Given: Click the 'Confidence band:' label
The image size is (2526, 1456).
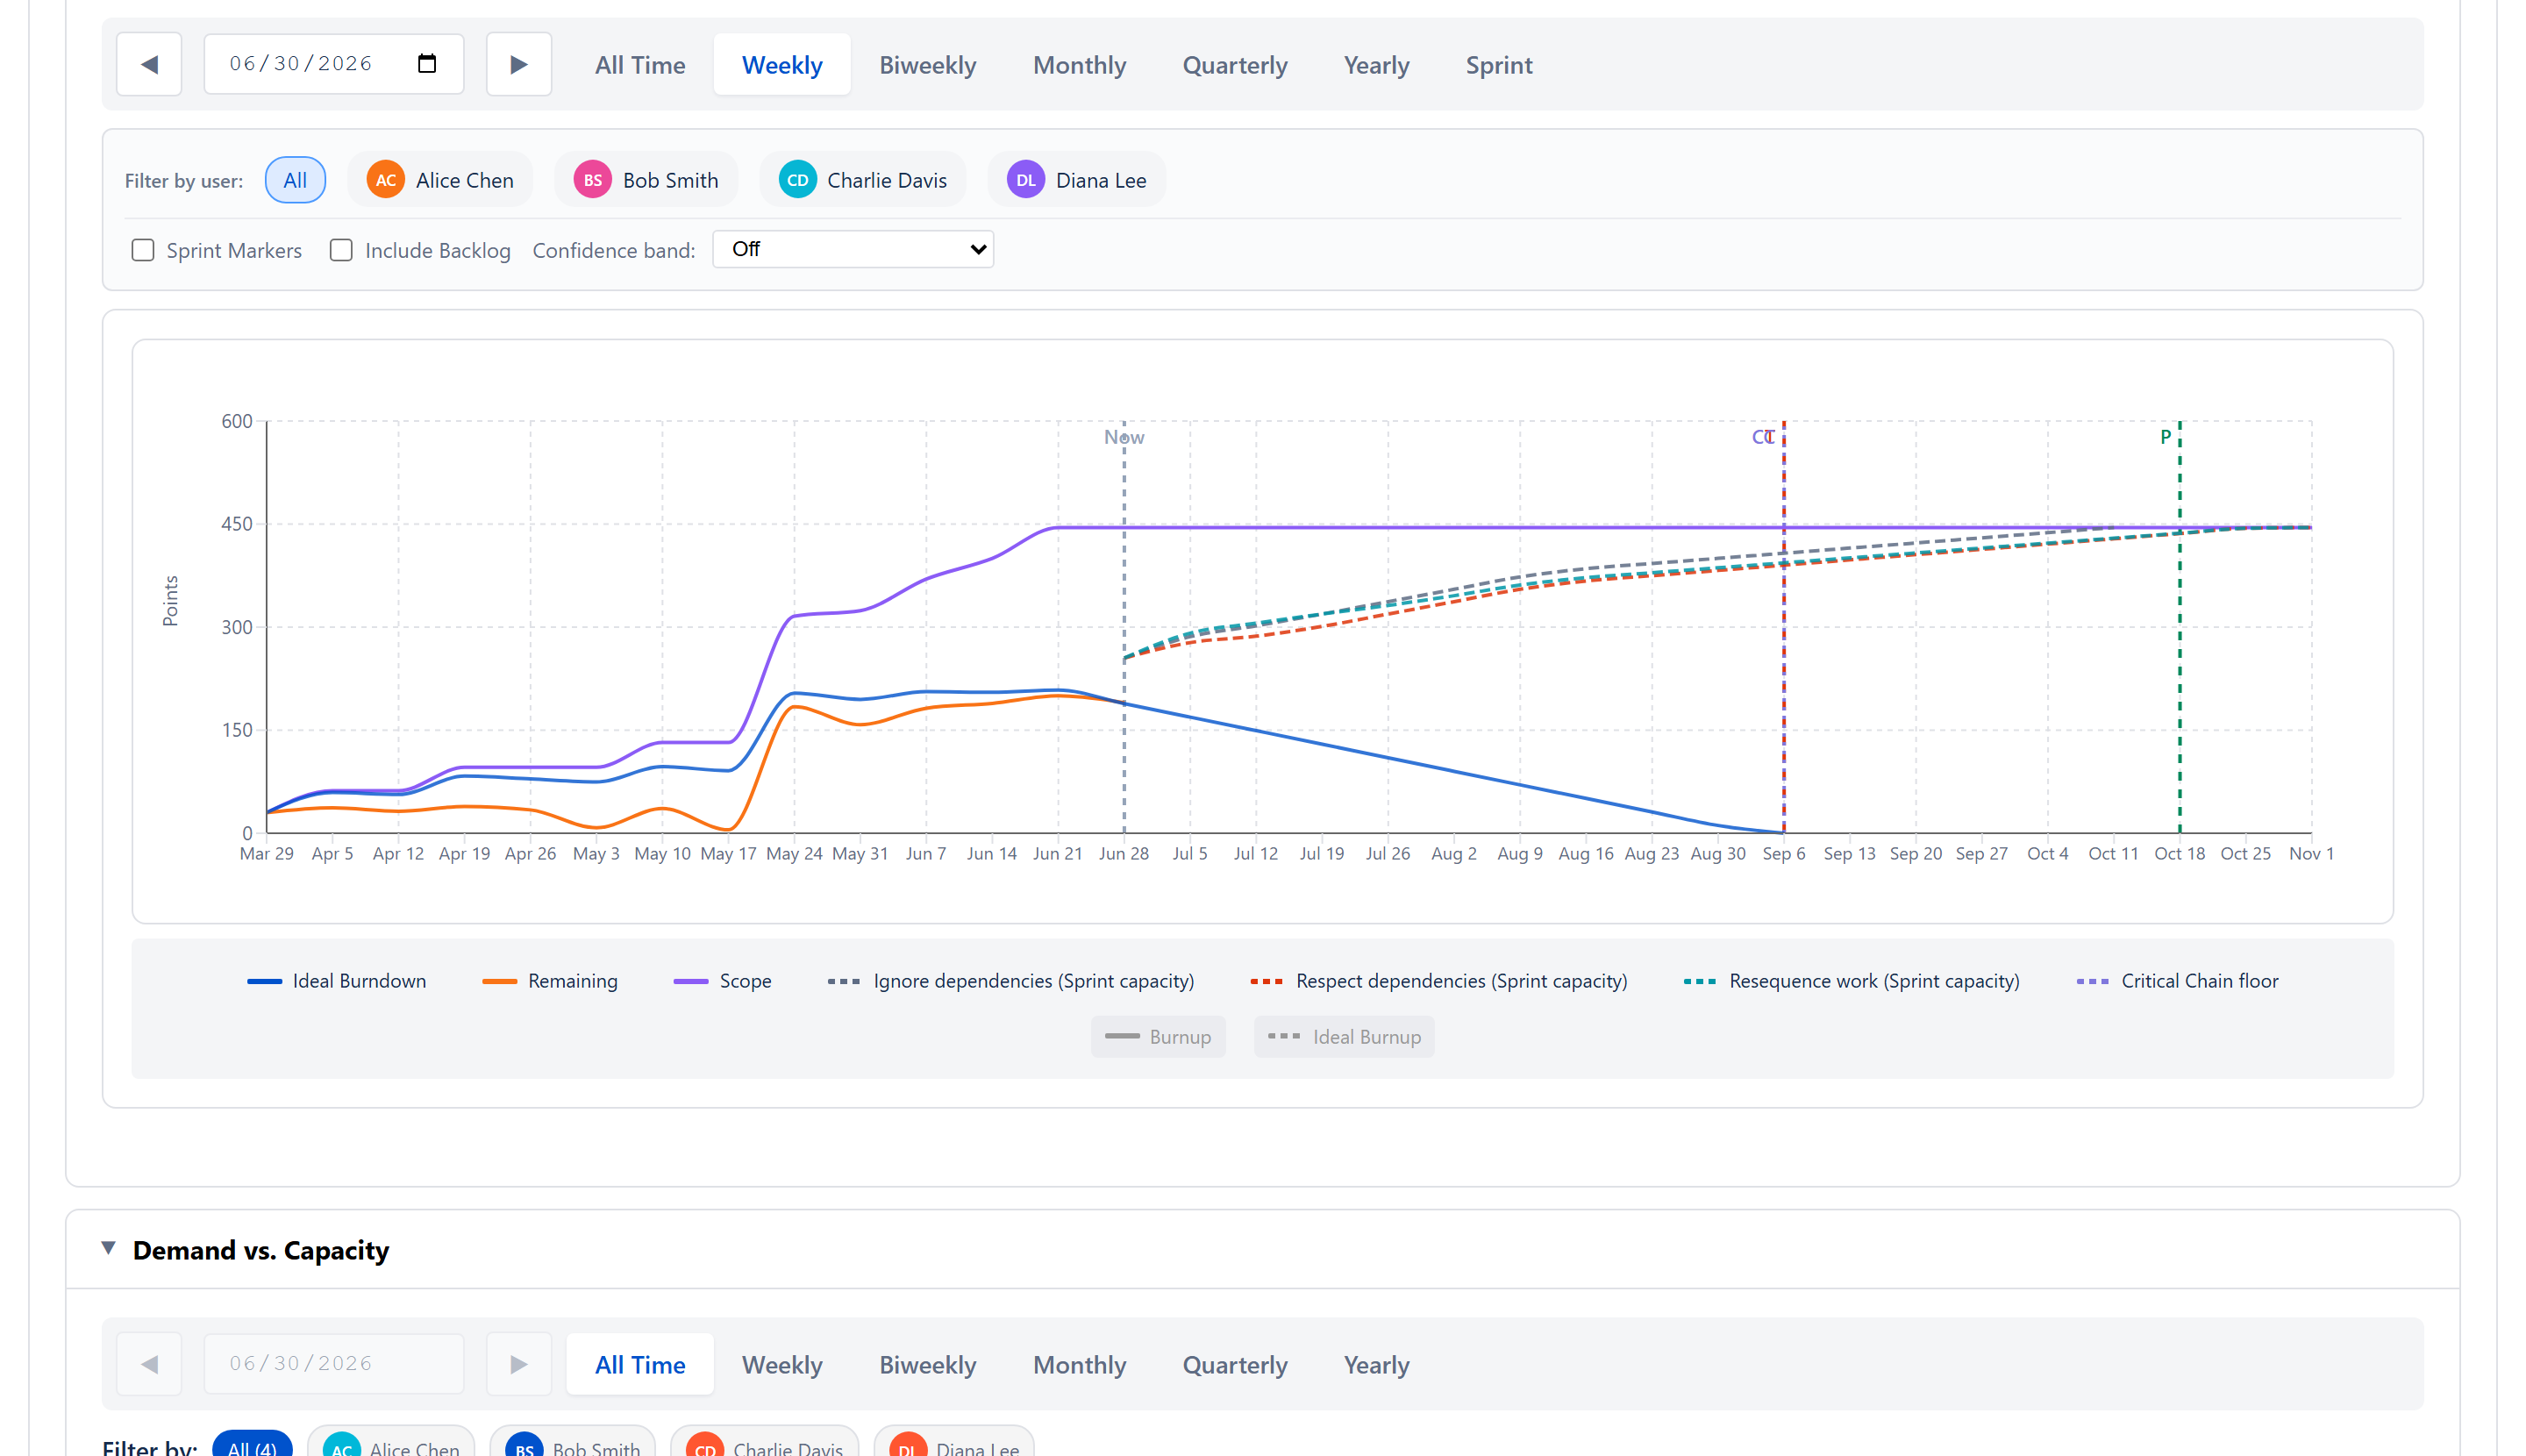Looking at the screenshot, I should (614, 250).
